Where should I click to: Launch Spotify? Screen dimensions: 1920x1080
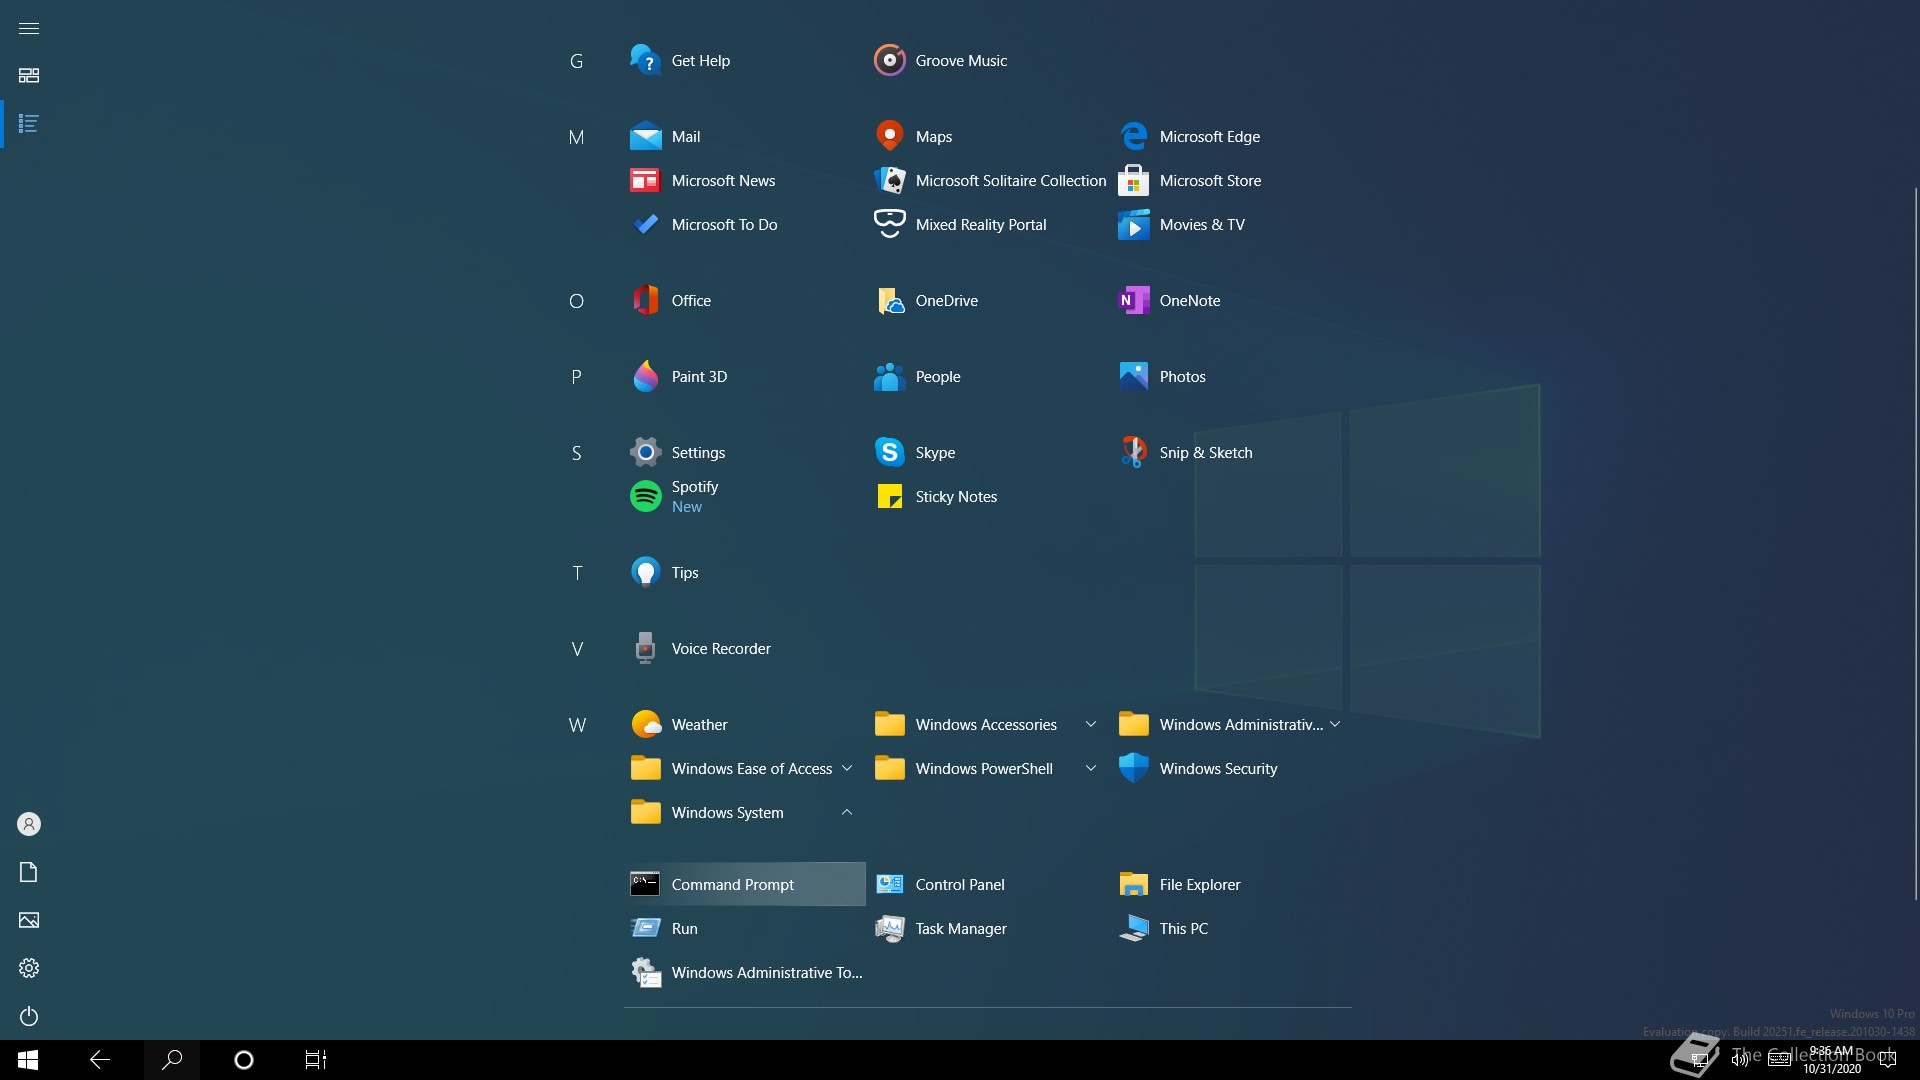744,496
